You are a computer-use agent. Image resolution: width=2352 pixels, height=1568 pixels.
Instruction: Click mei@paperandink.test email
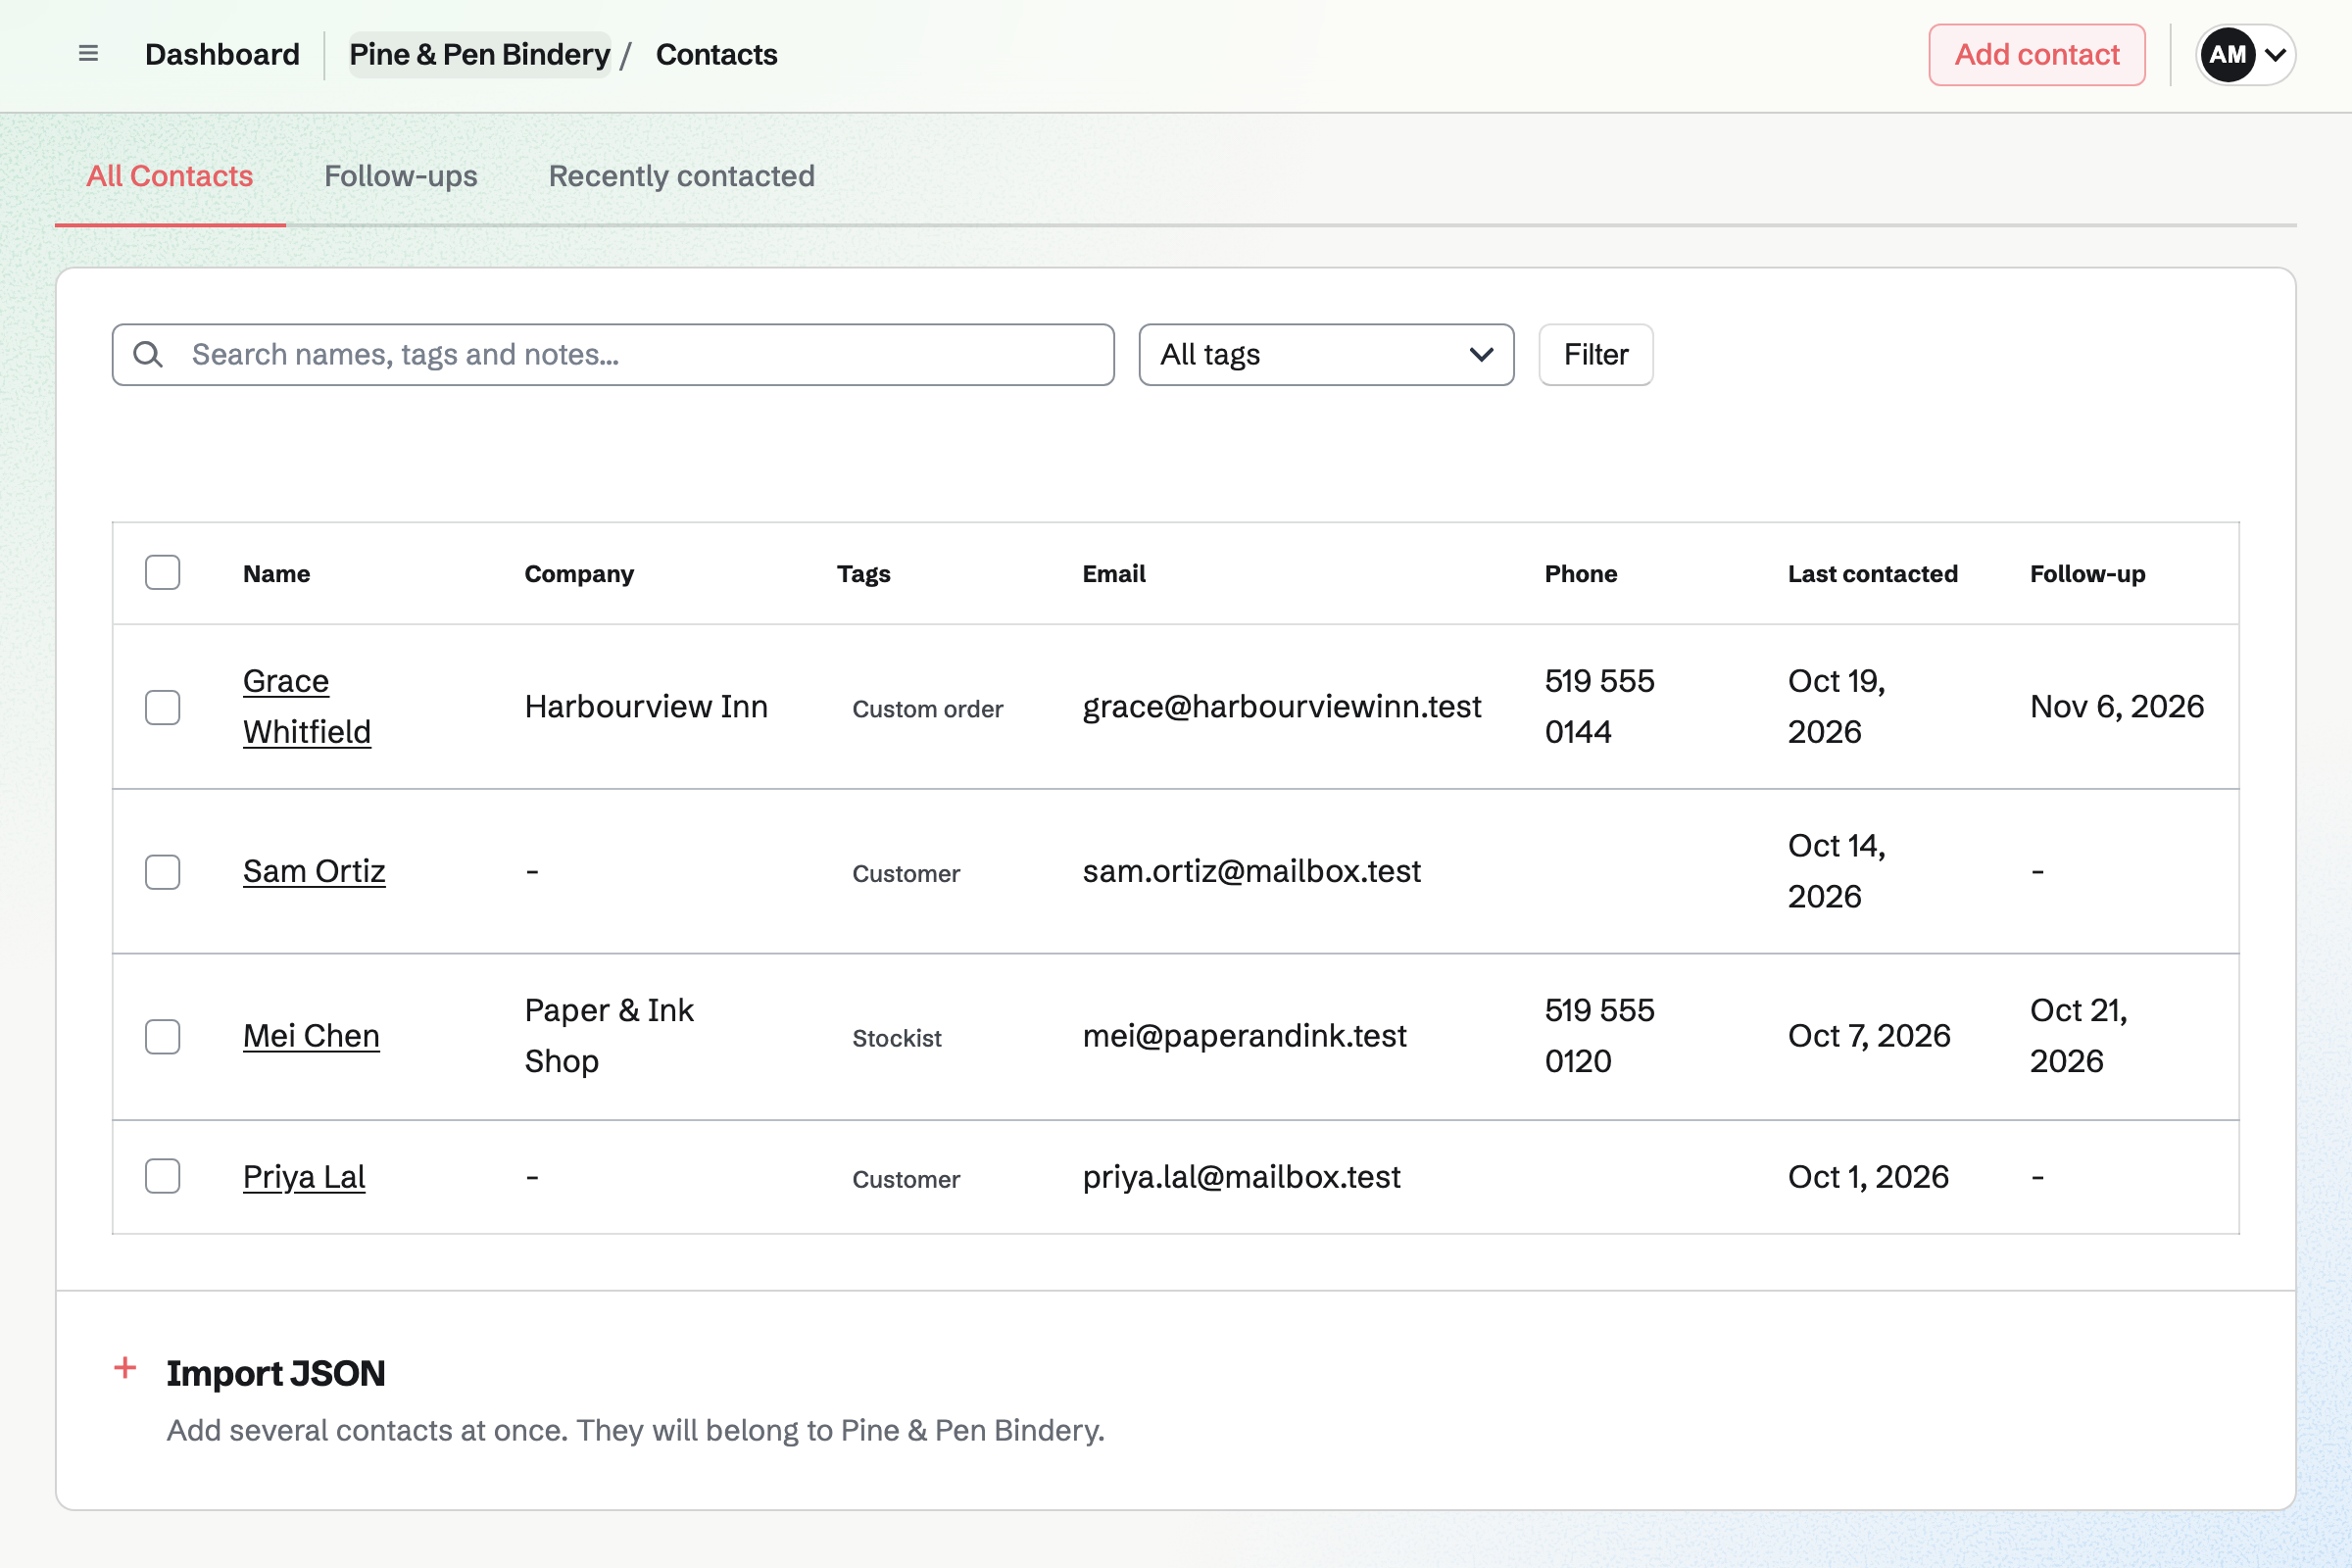1244,1036
